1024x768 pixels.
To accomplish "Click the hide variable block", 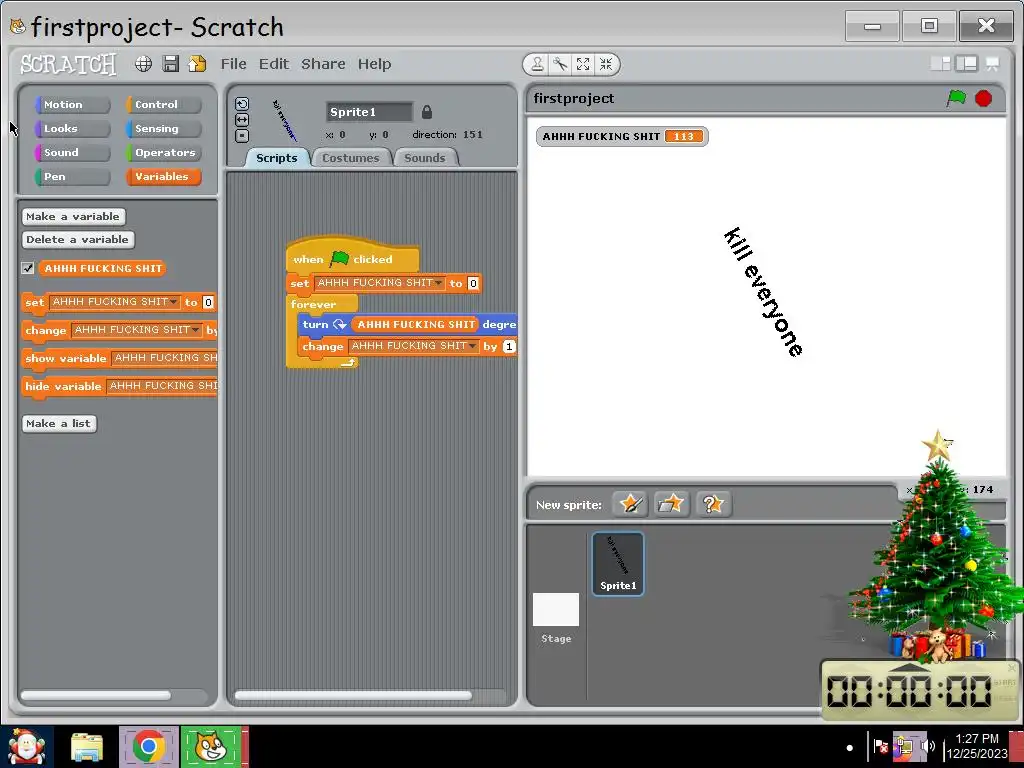I will click(x=120, y=386).
